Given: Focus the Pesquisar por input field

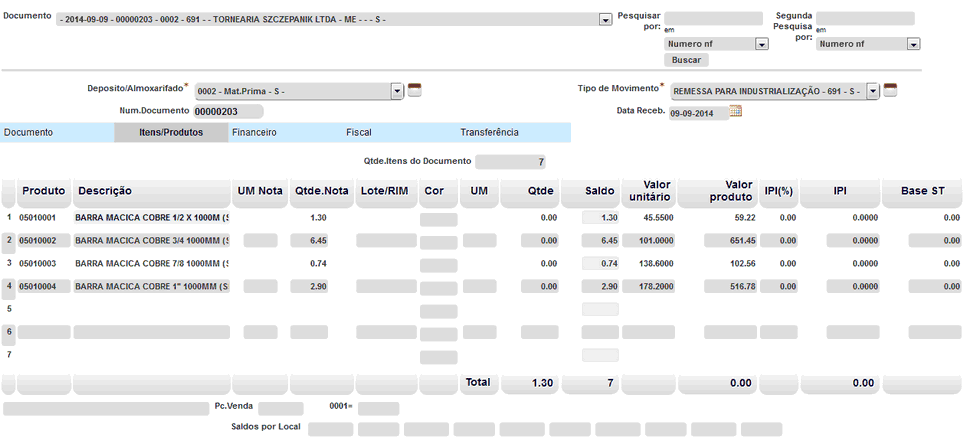Looking at the screenshot, I should click(713, 18).
